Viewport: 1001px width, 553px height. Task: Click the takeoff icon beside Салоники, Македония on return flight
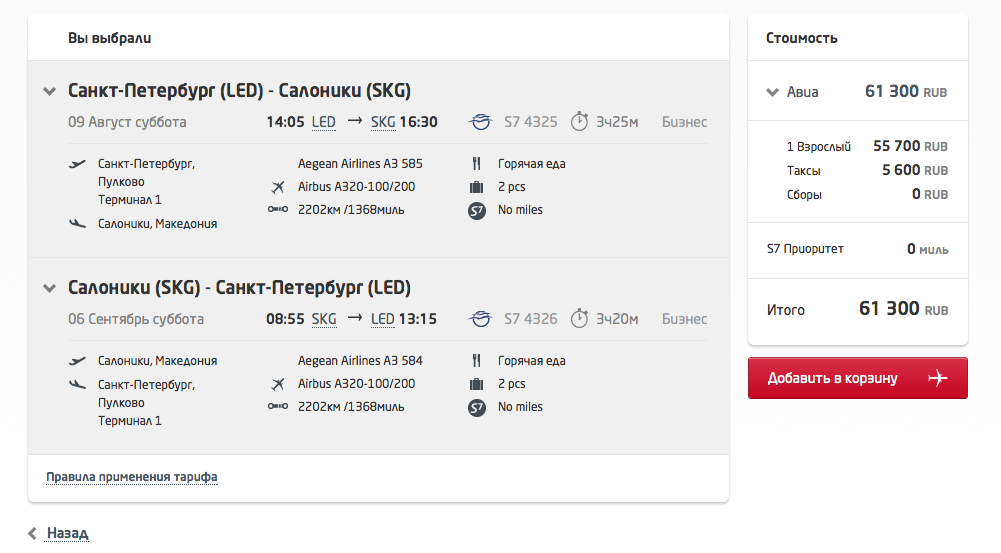77,361
